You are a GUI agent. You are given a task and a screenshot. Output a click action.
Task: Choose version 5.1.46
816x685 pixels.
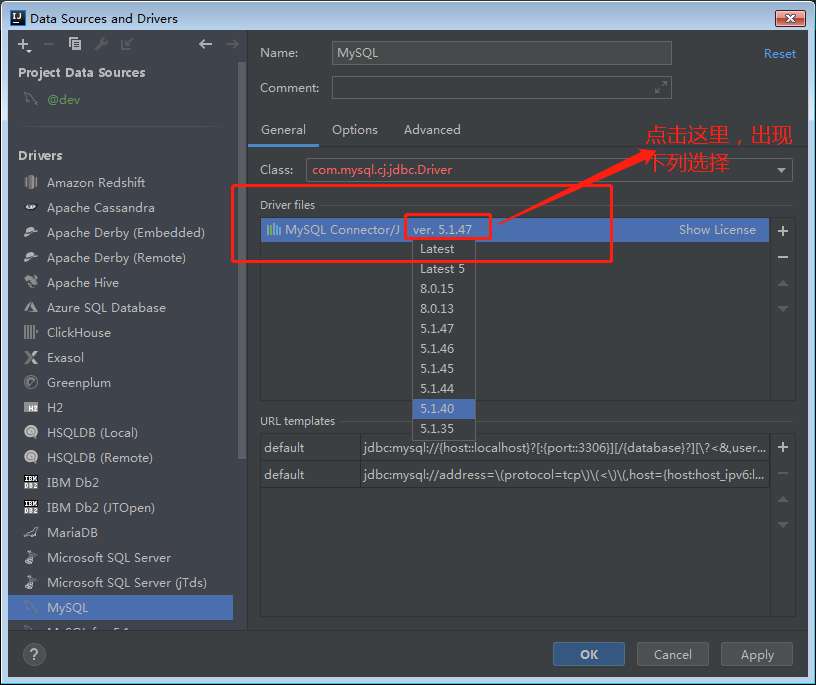click(444, 348)
